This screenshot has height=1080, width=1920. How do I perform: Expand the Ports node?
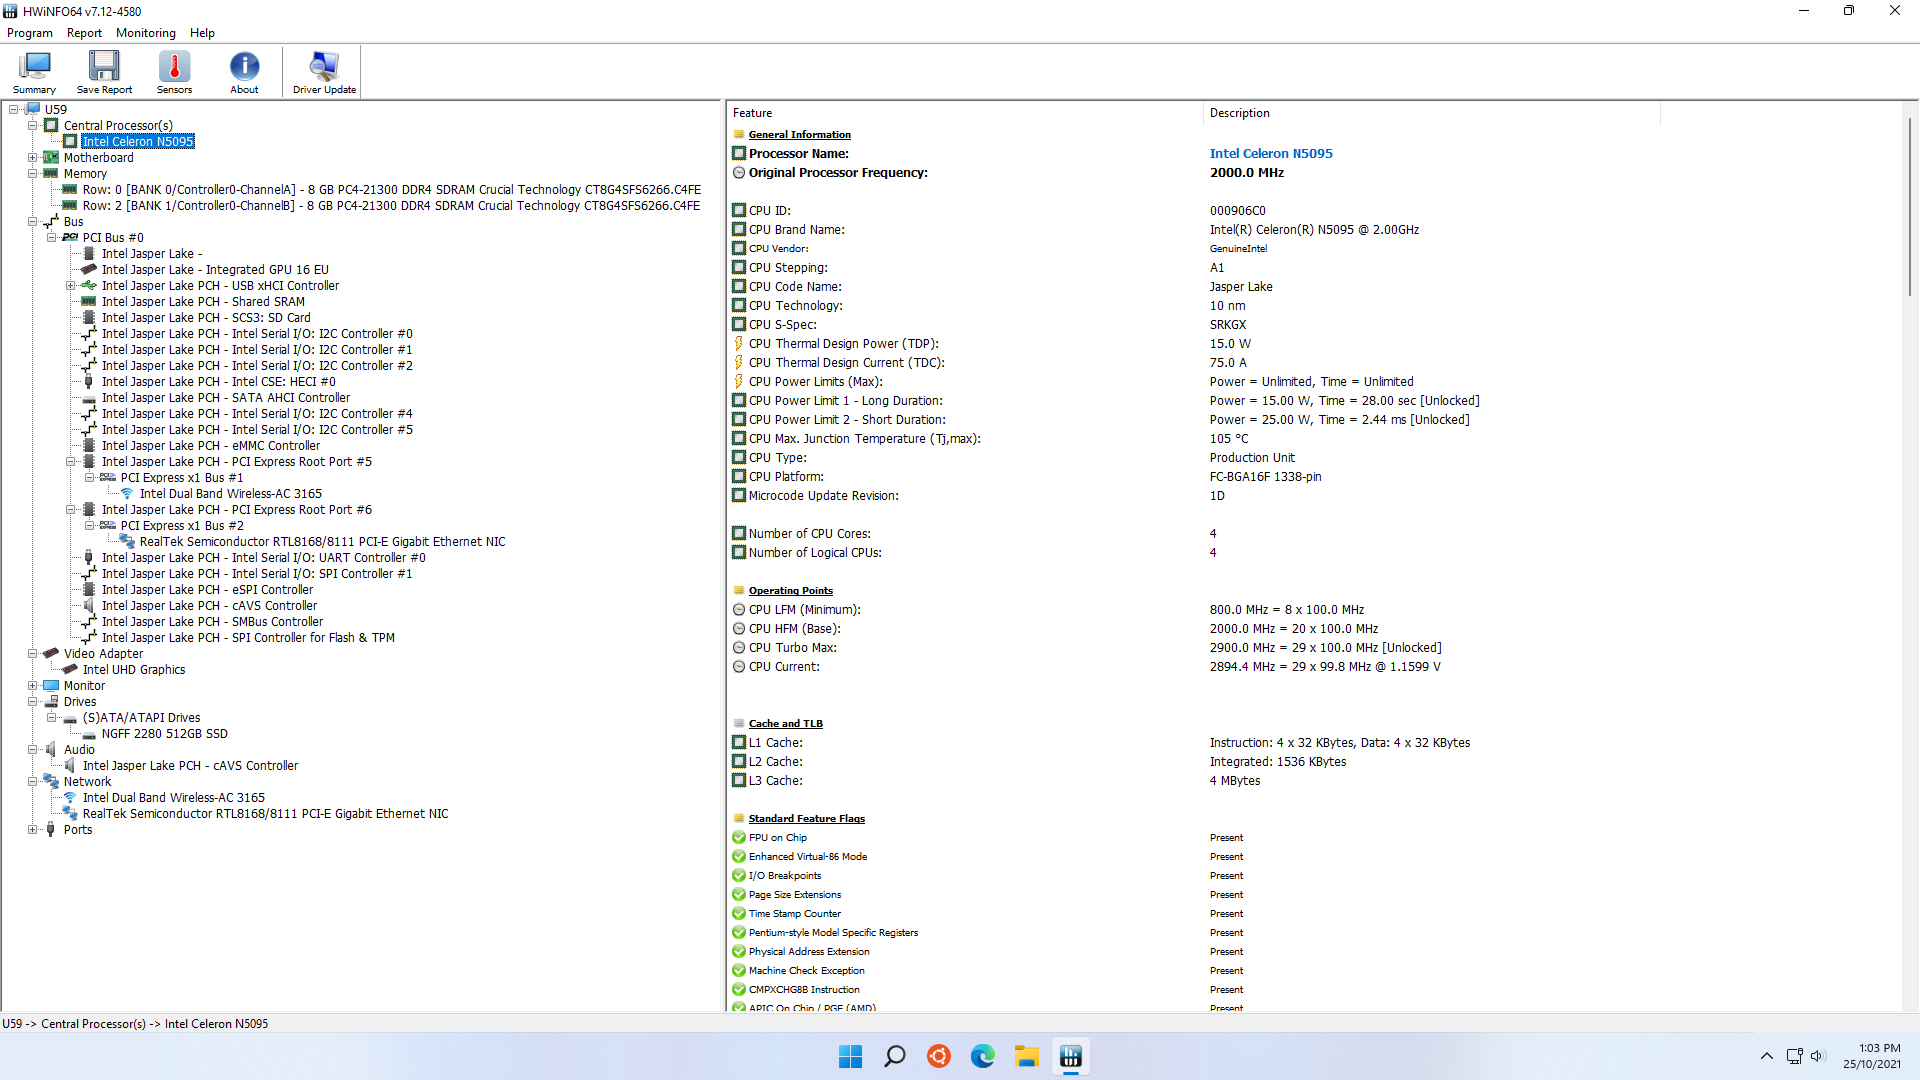pos(32,830)
